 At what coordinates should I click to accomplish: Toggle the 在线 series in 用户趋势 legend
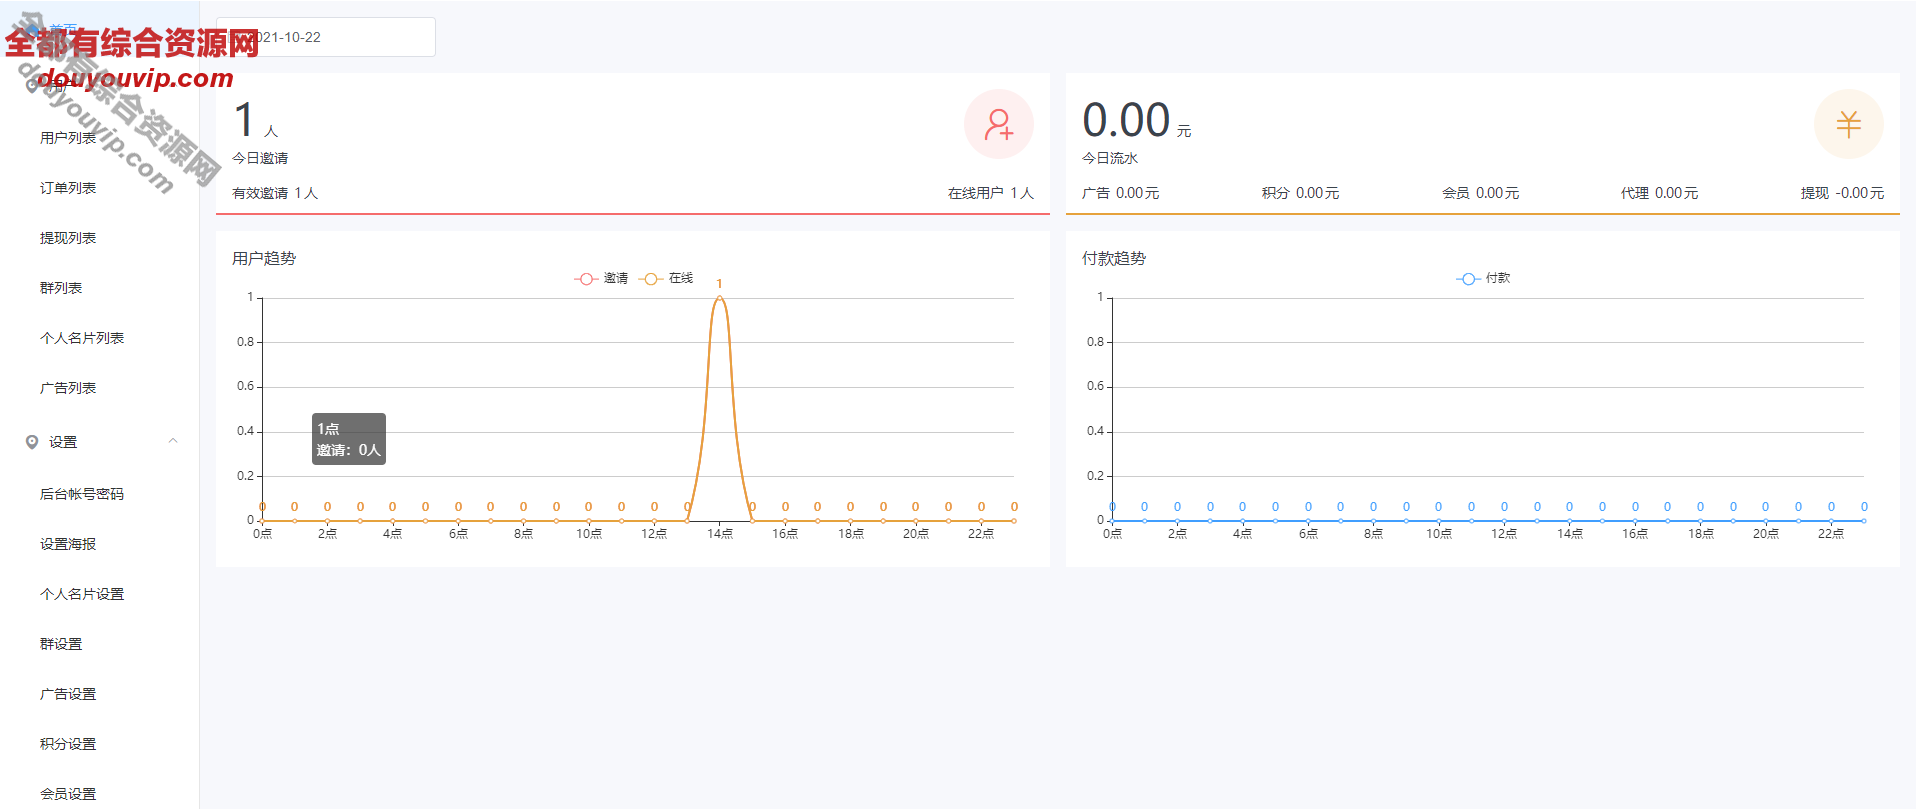[666, 278]
